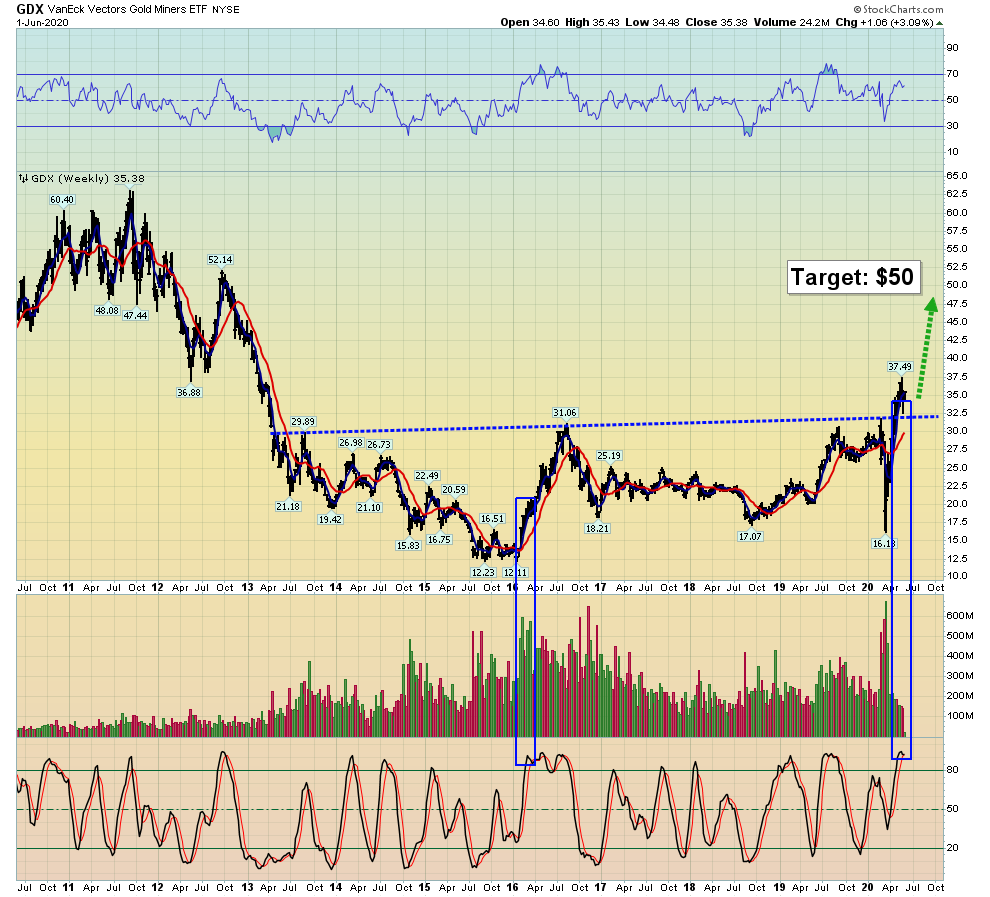Click the 37.49 recent high label
The width and height of the screenshot is (990, 897).
tap(900, 366)
